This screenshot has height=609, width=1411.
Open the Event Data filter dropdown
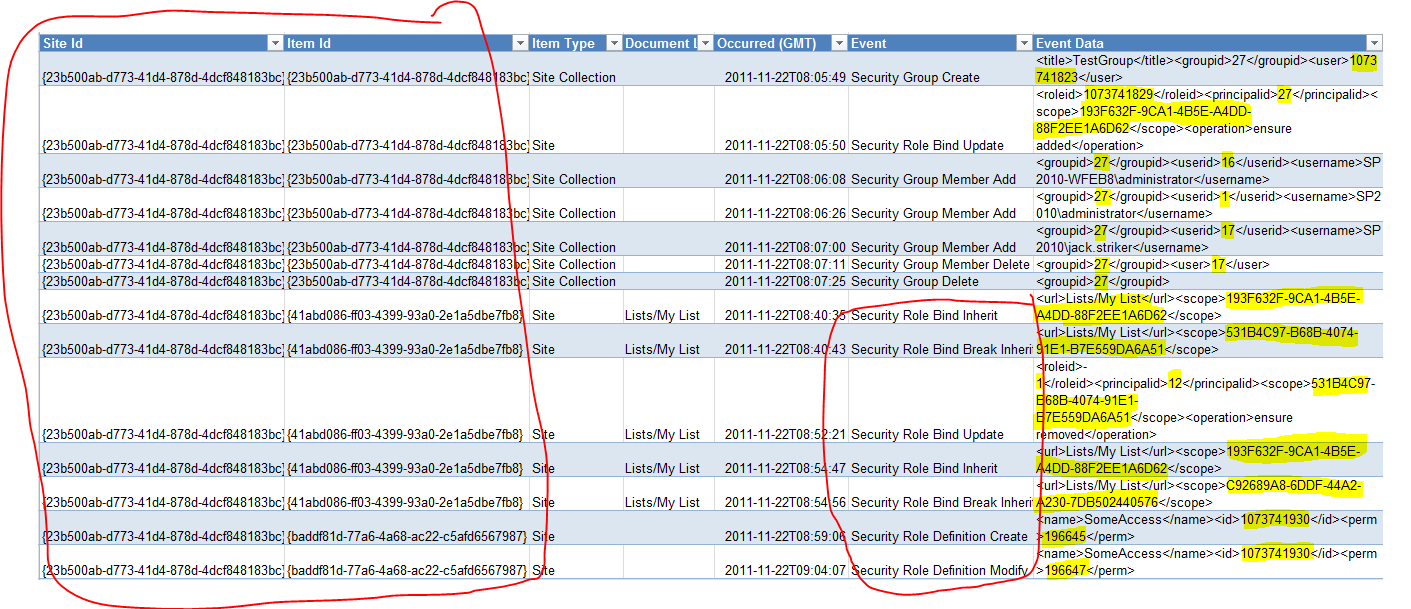(1374, 44)
